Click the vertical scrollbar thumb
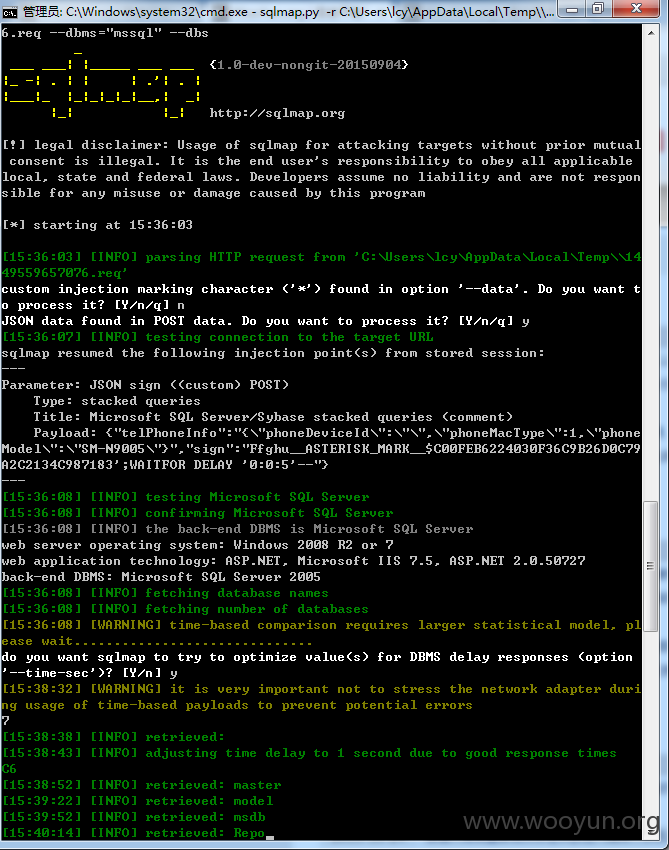This screenshot has width=669, height=850. pos(651,566)
